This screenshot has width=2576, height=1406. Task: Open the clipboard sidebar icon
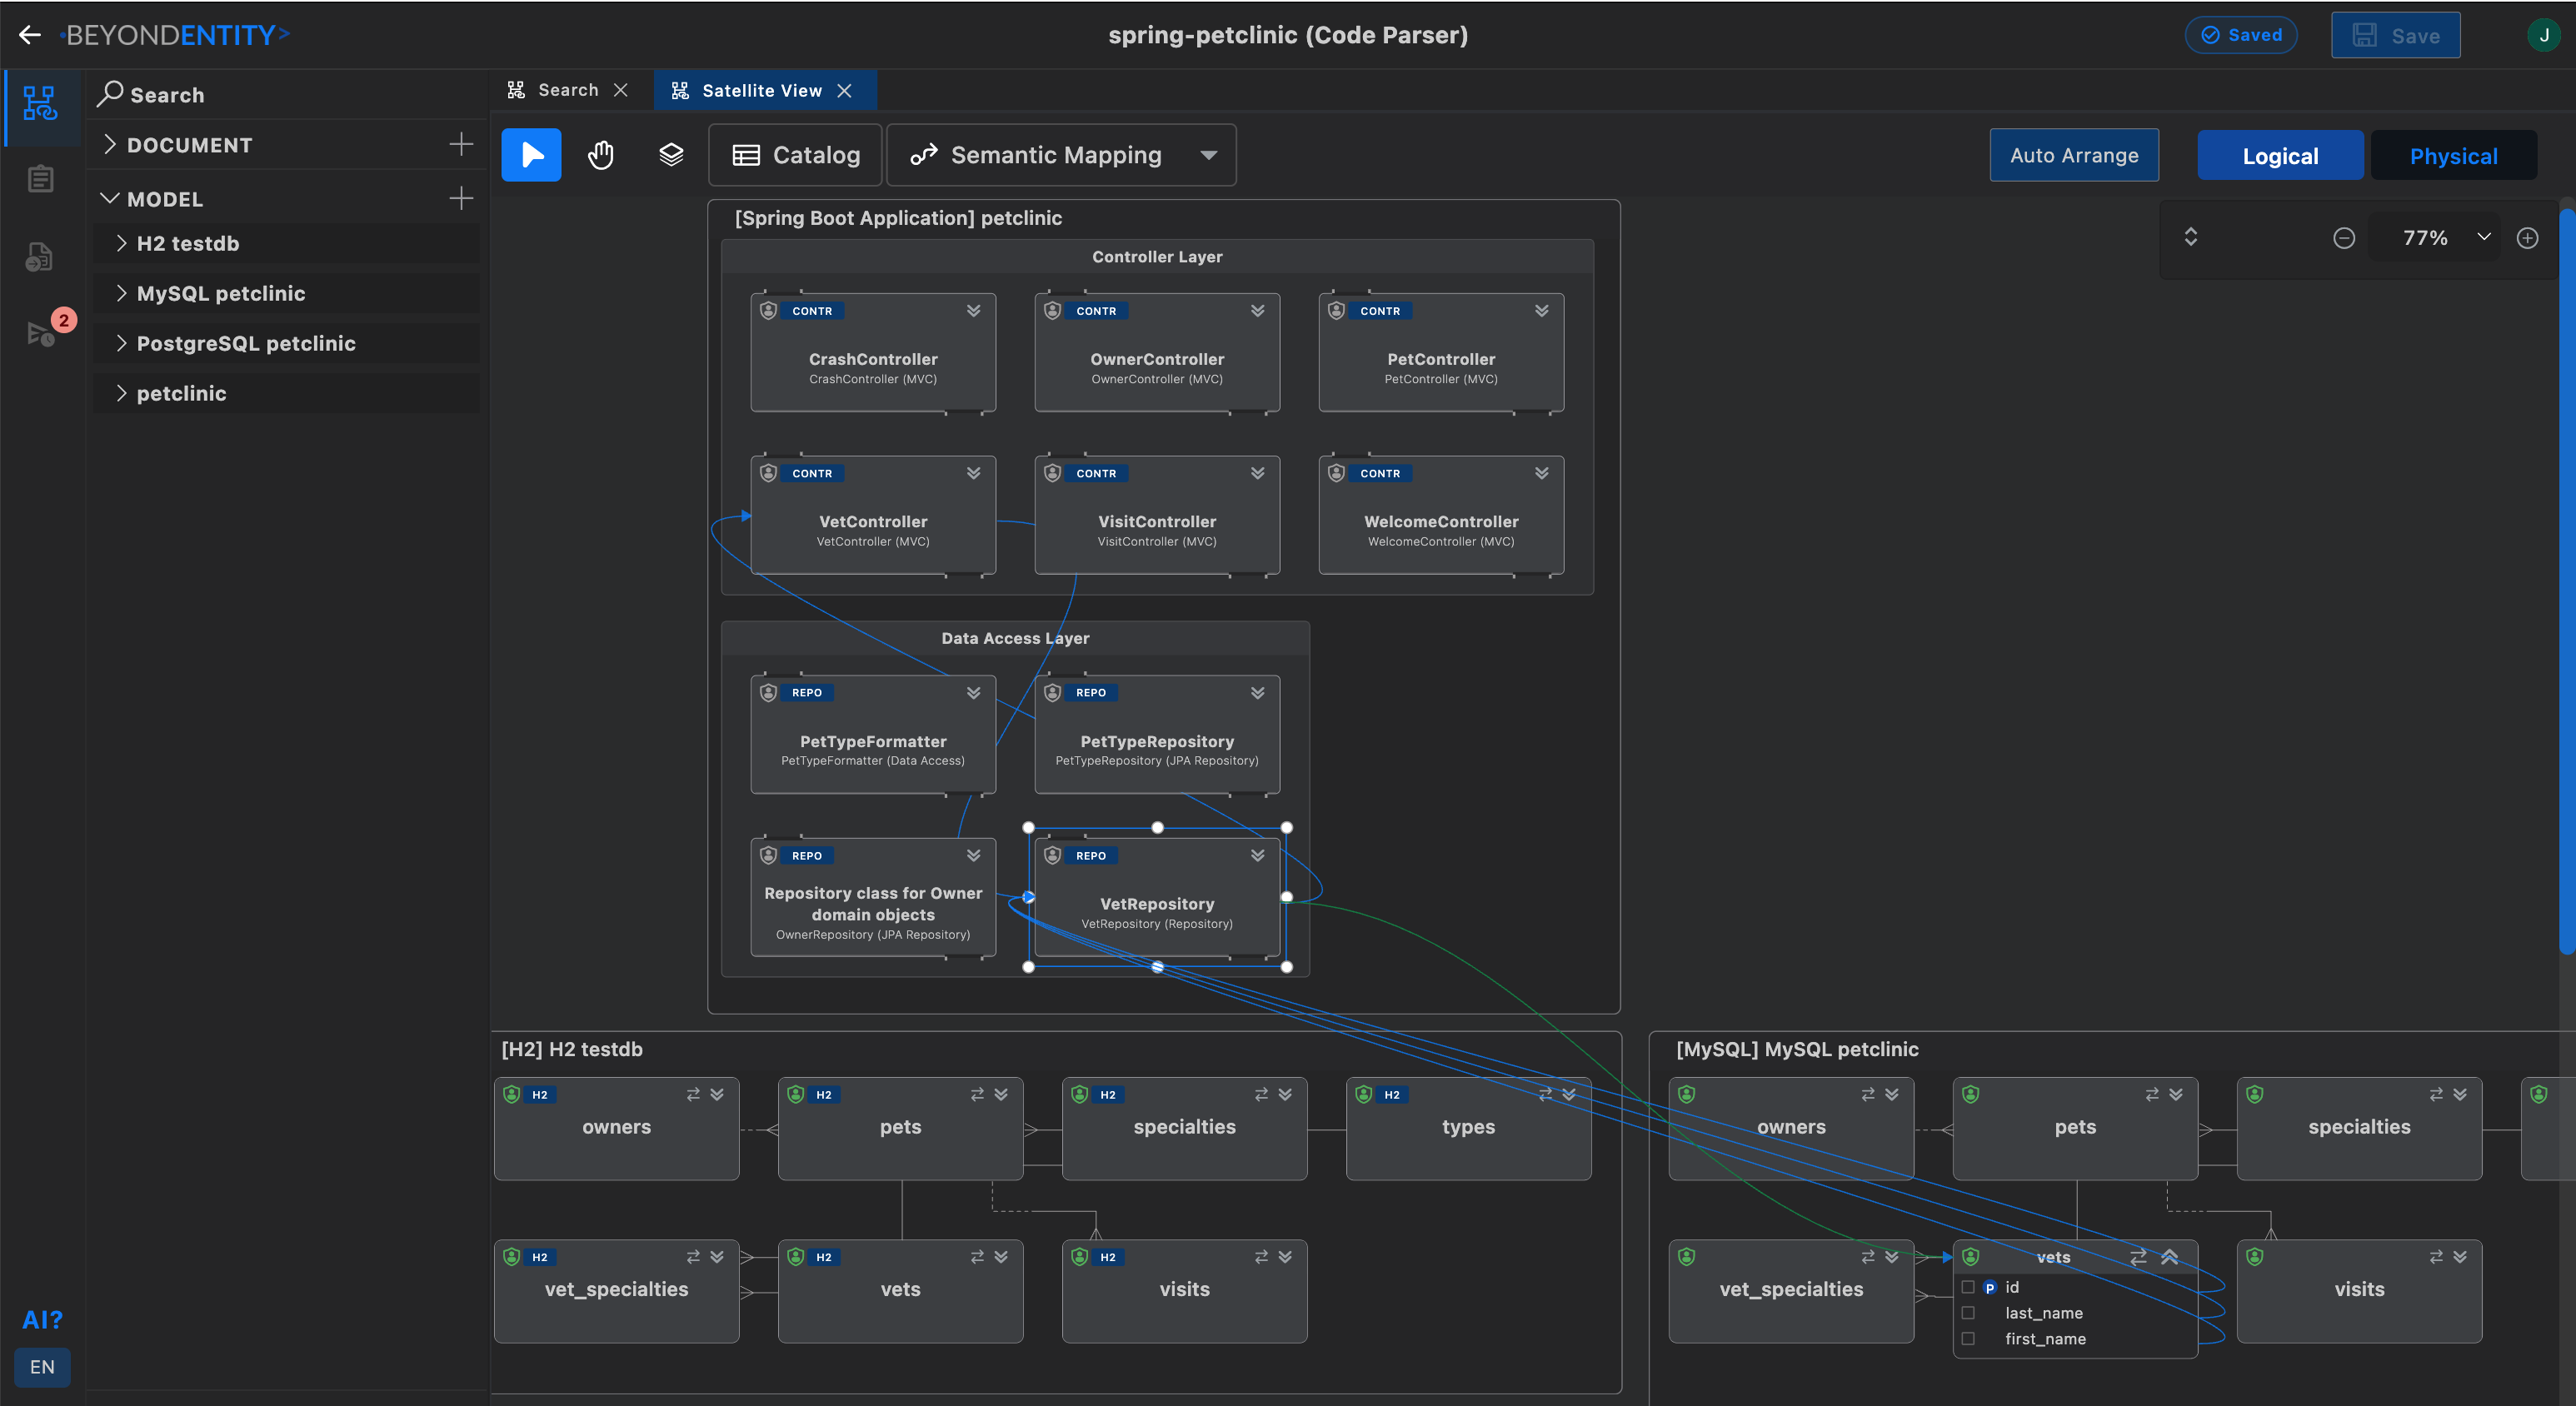point(40,179)
